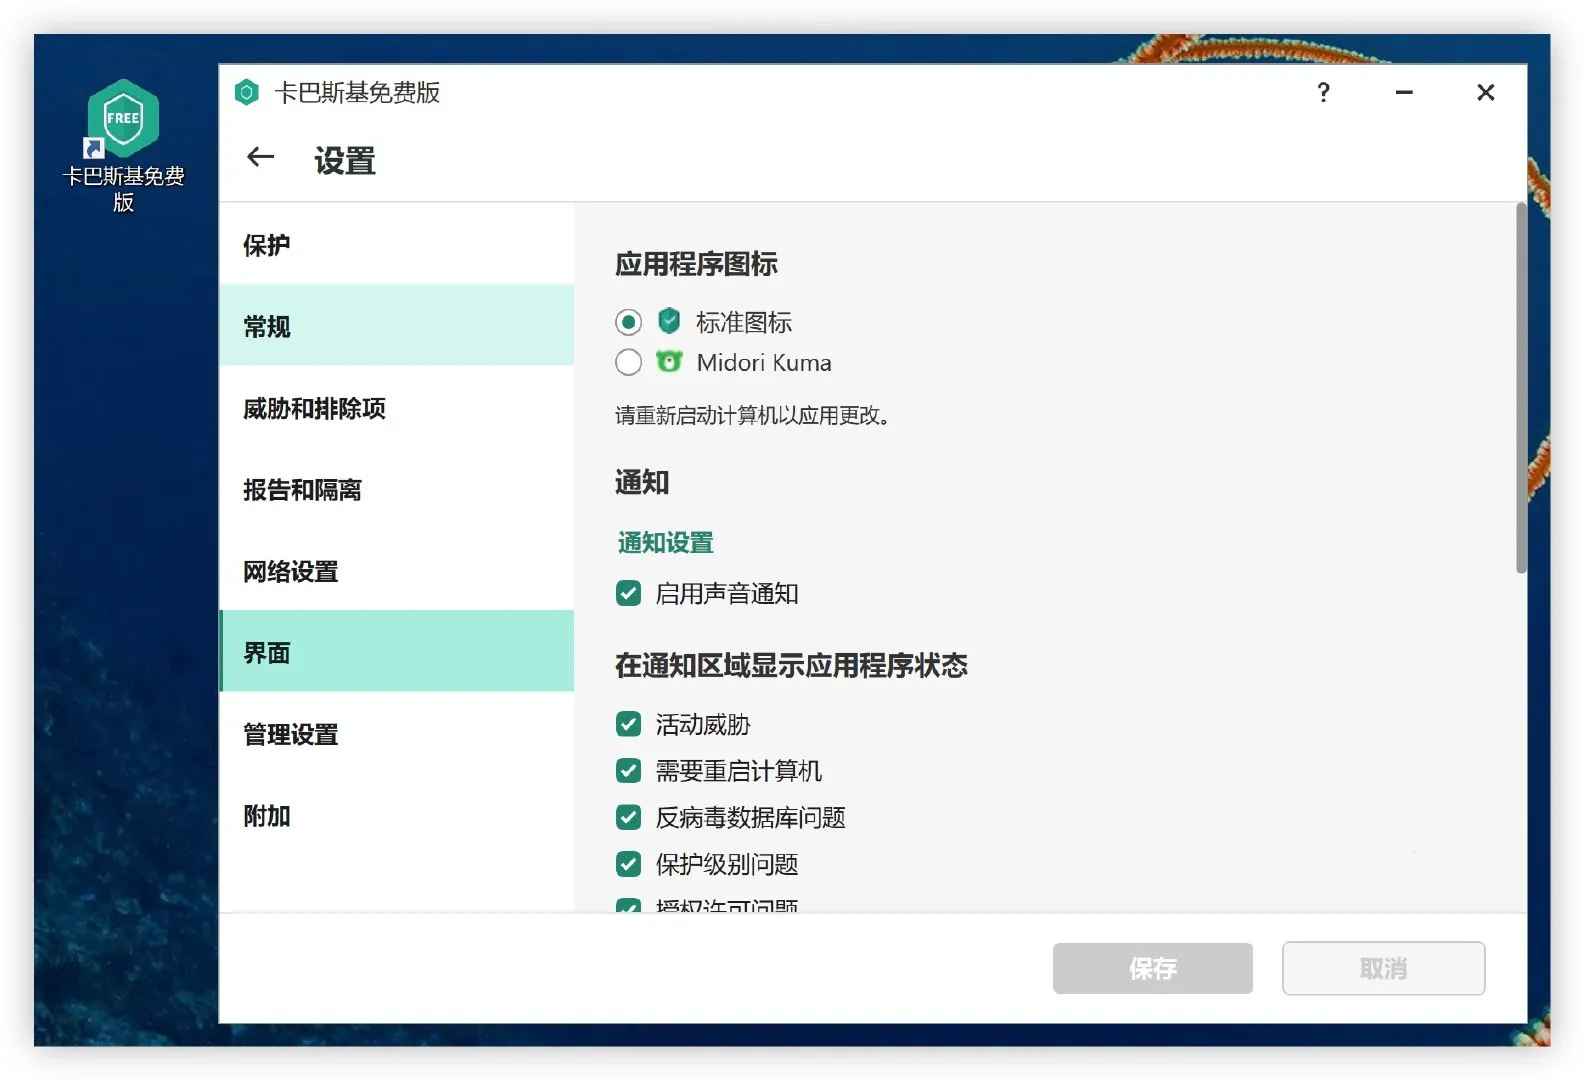Image resolution: width=1584 pixels, height=1080 pixels.
Task: Go back using the arrow icon
Action: (x=260, y=157)
